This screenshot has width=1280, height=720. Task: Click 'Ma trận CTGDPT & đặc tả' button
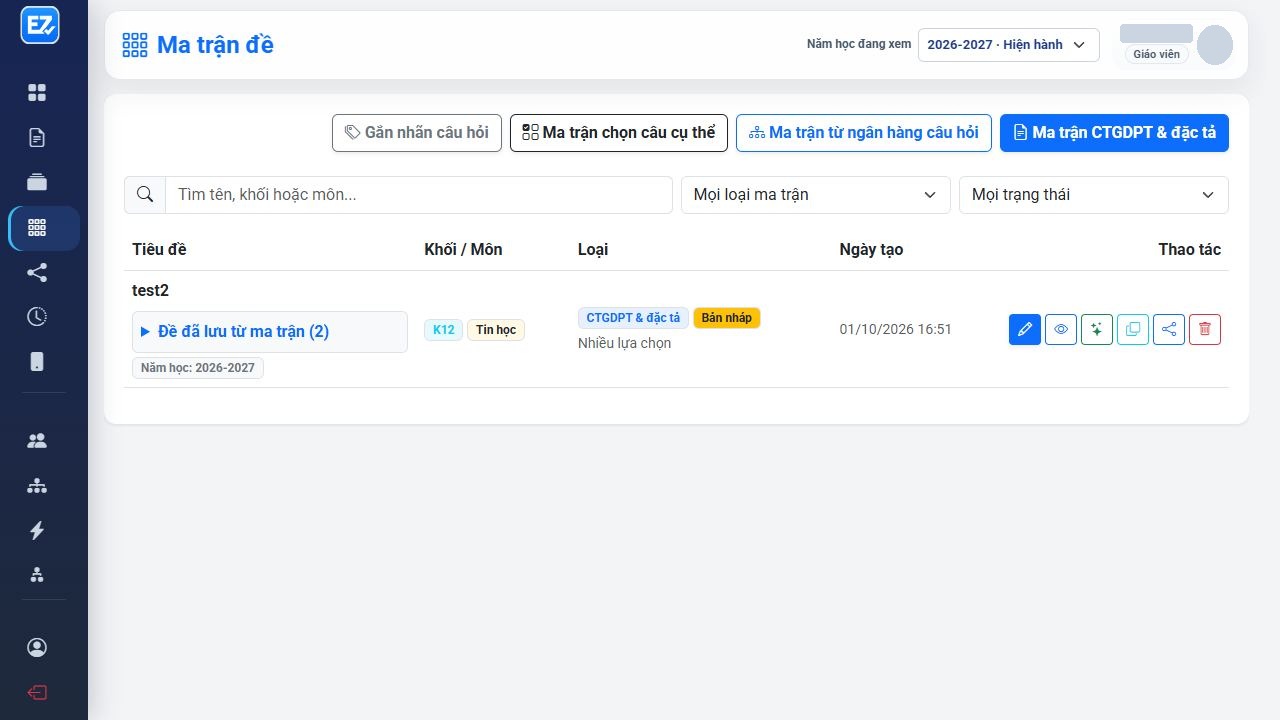(1114, 133)
